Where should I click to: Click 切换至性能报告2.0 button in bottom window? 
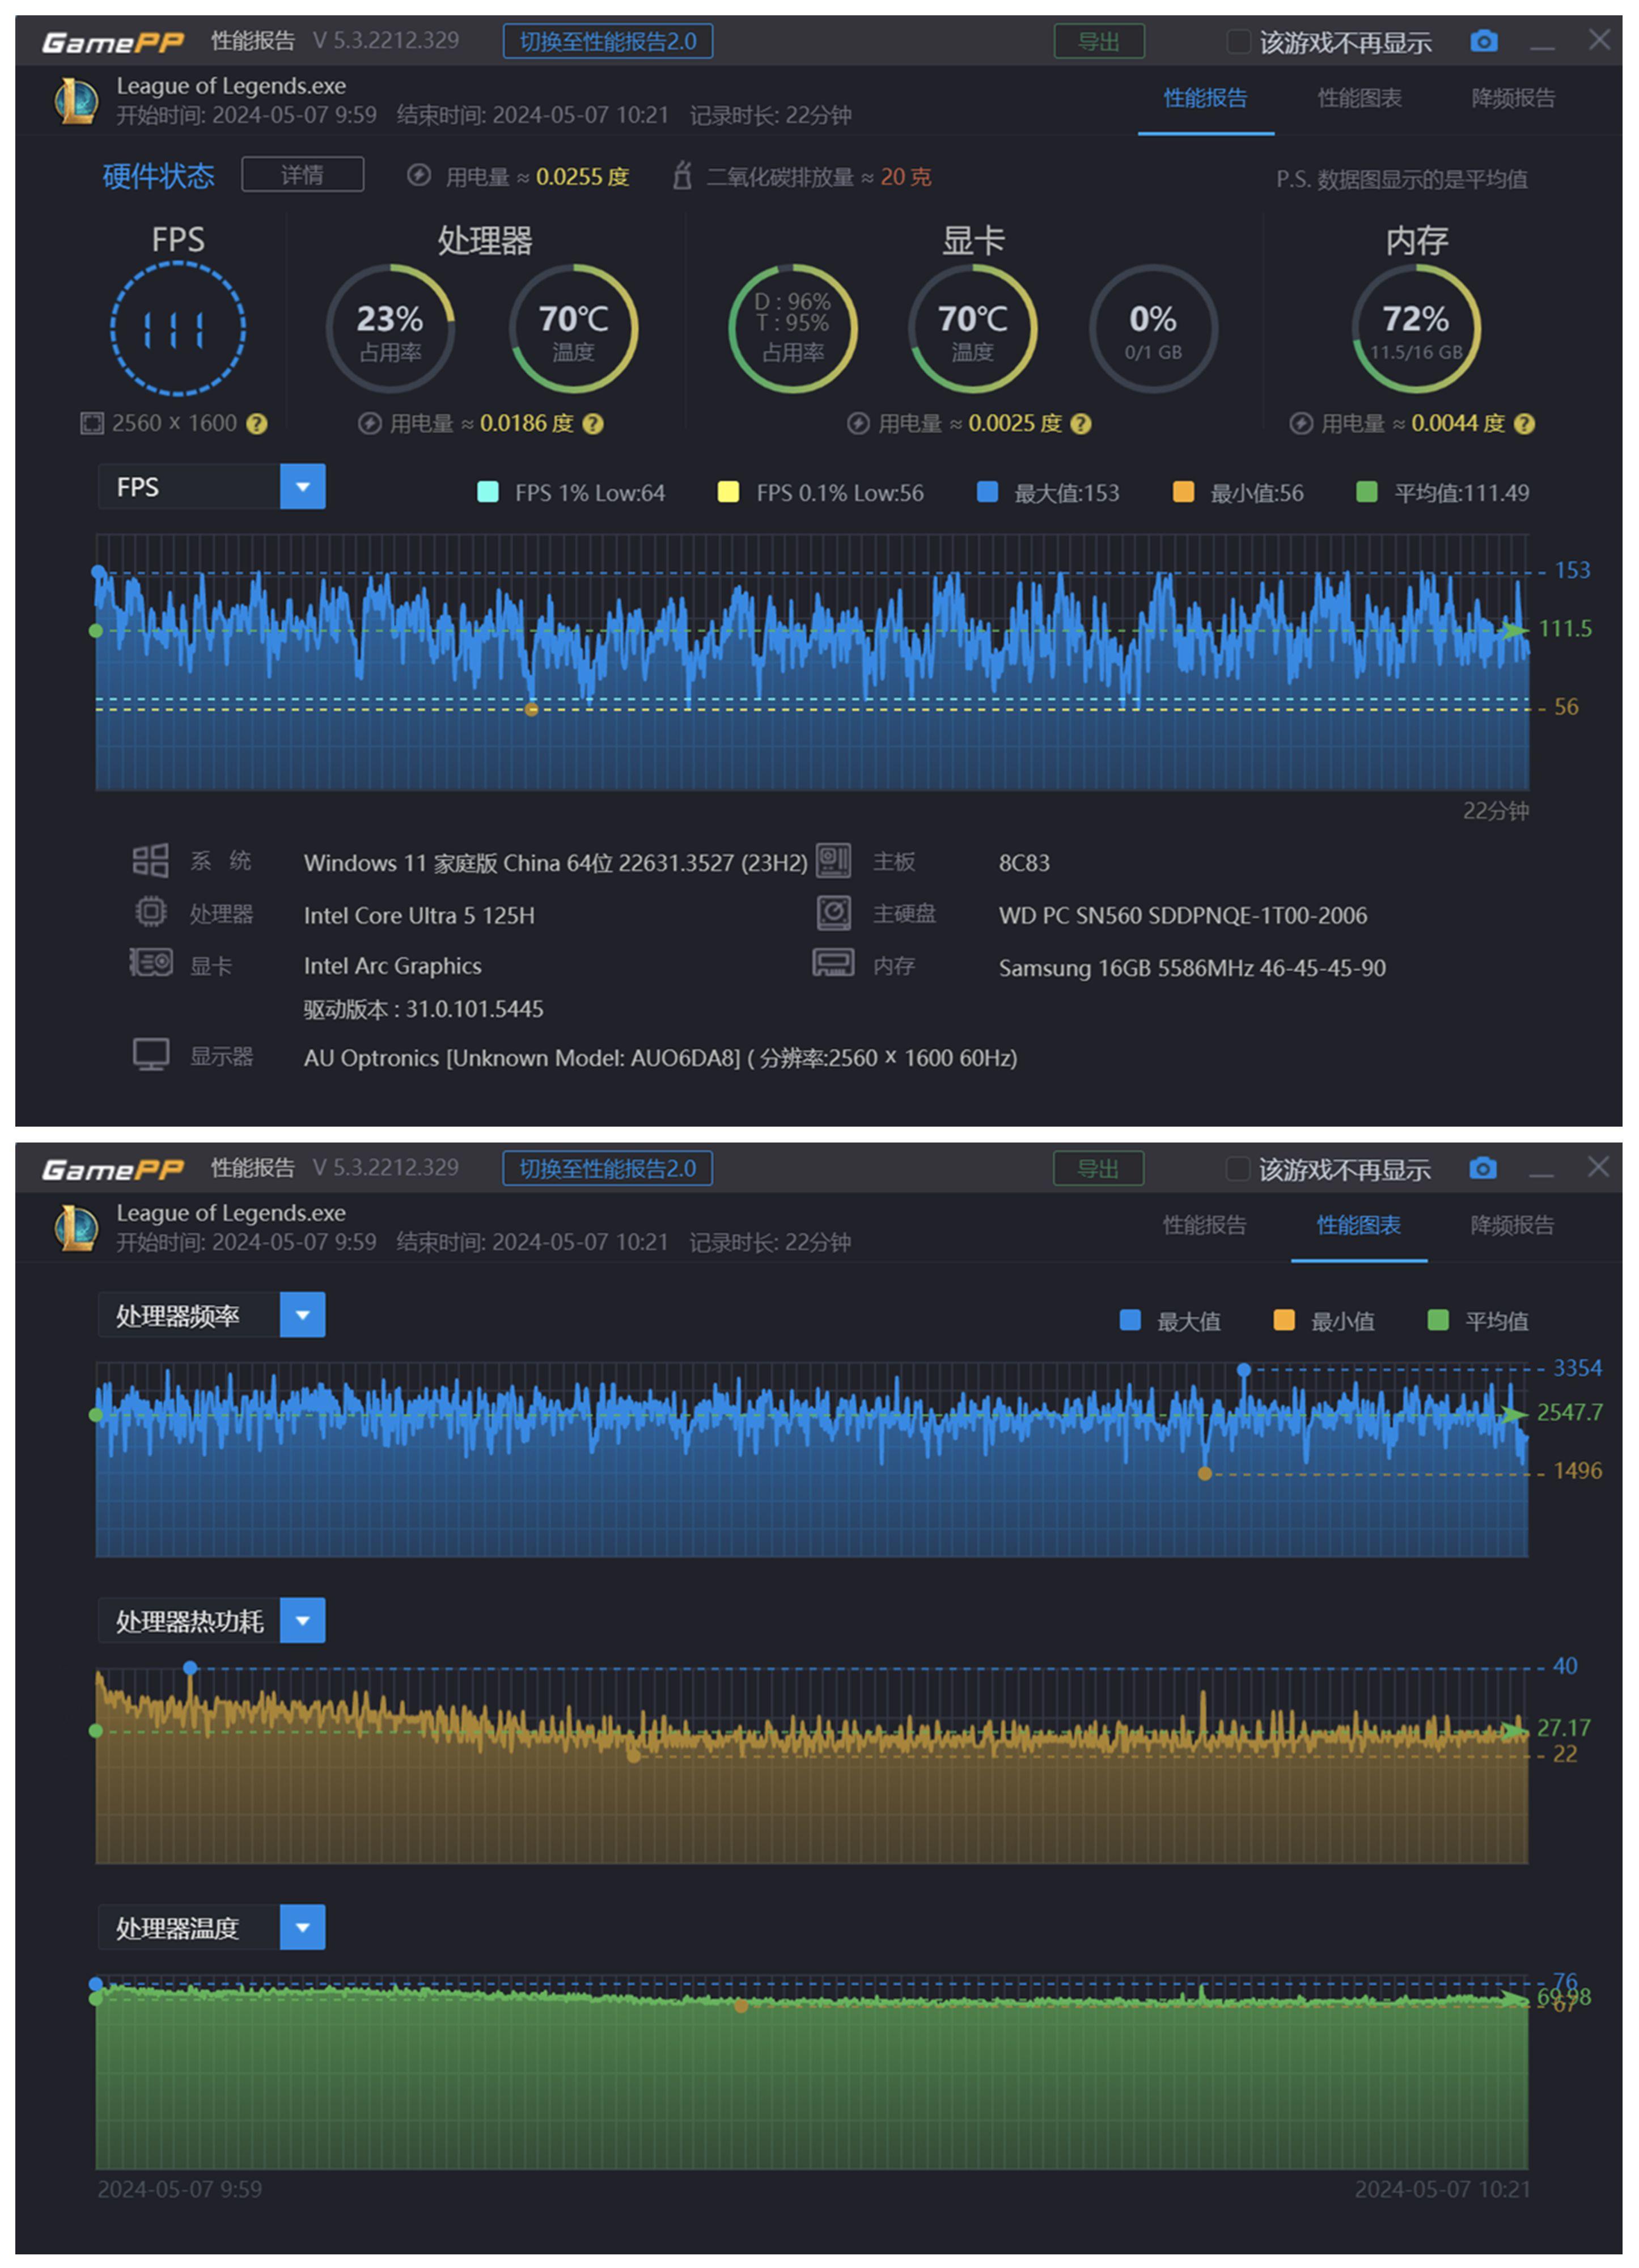pyautogui.click(x=608, y=1168)
